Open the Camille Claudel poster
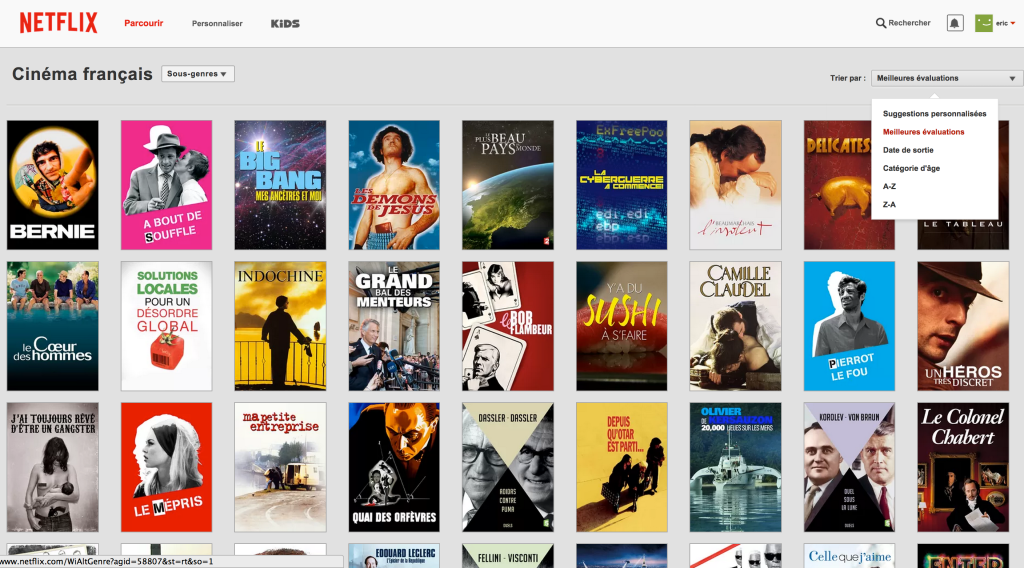 click(x=735, y=326)
